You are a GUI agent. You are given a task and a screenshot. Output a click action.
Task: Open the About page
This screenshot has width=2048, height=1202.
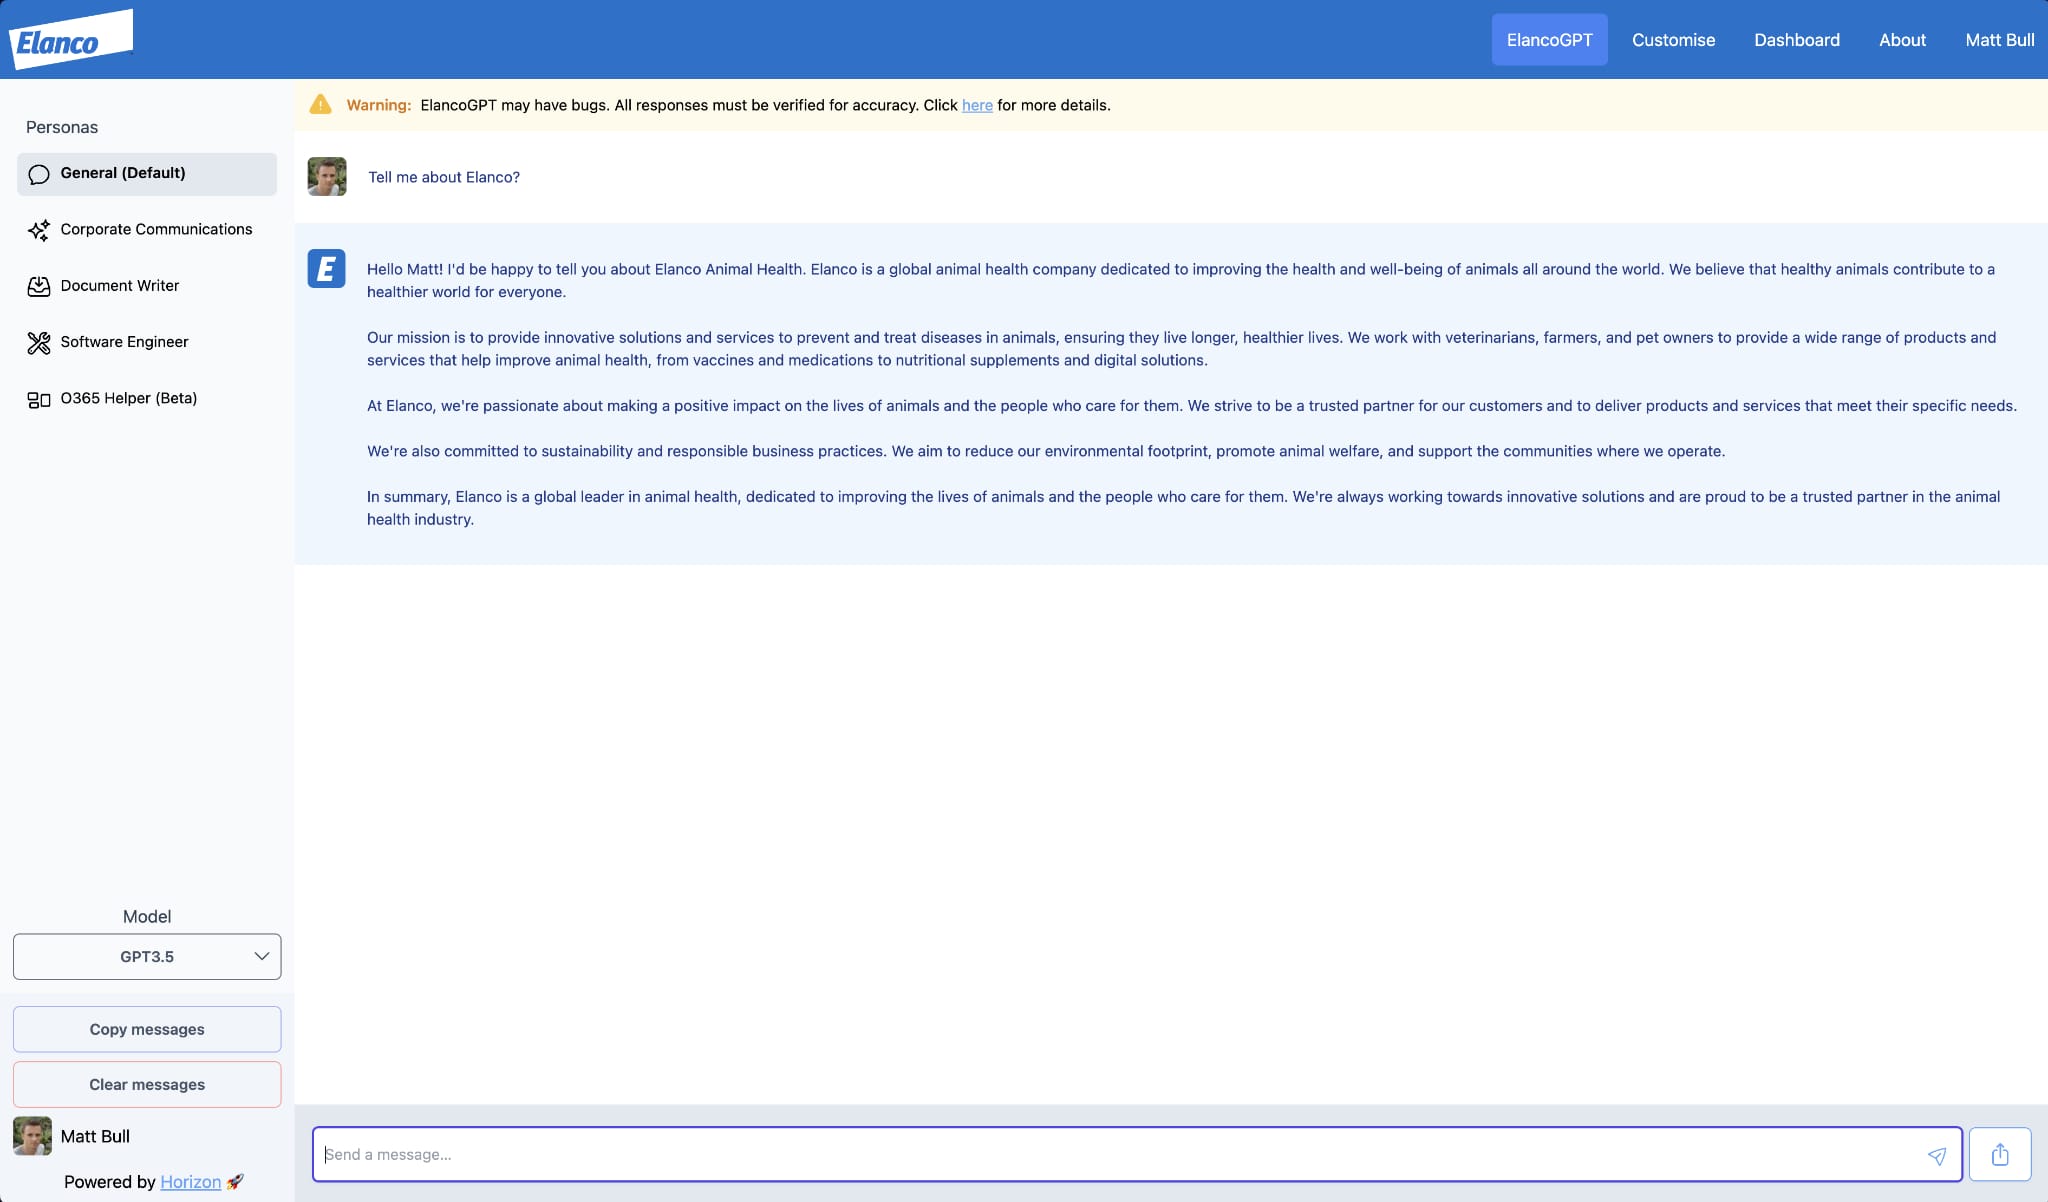pyautogui.click(x=1902, y=40)
